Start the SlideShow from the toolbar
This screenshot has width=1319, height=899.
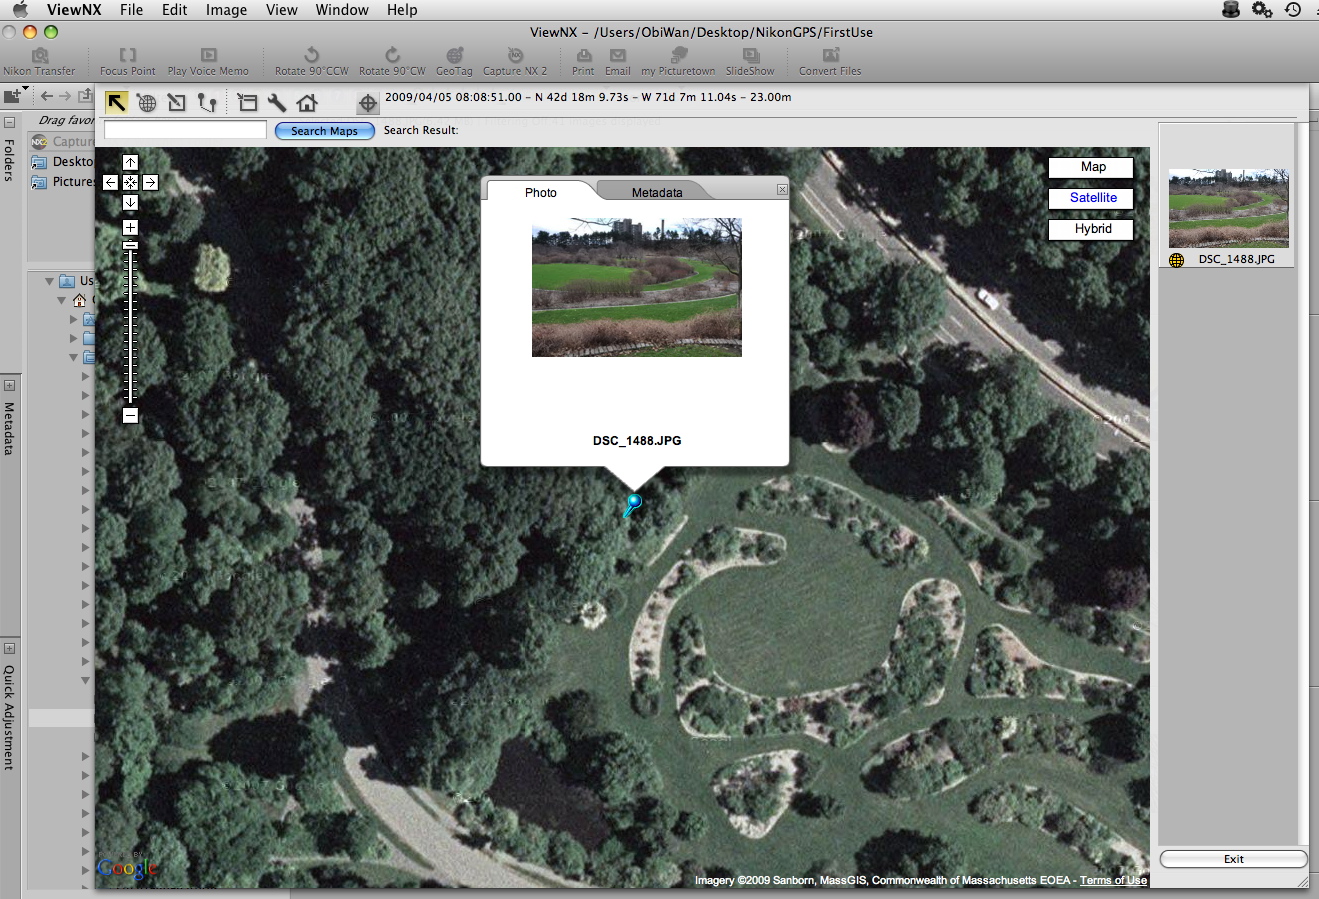750,61
